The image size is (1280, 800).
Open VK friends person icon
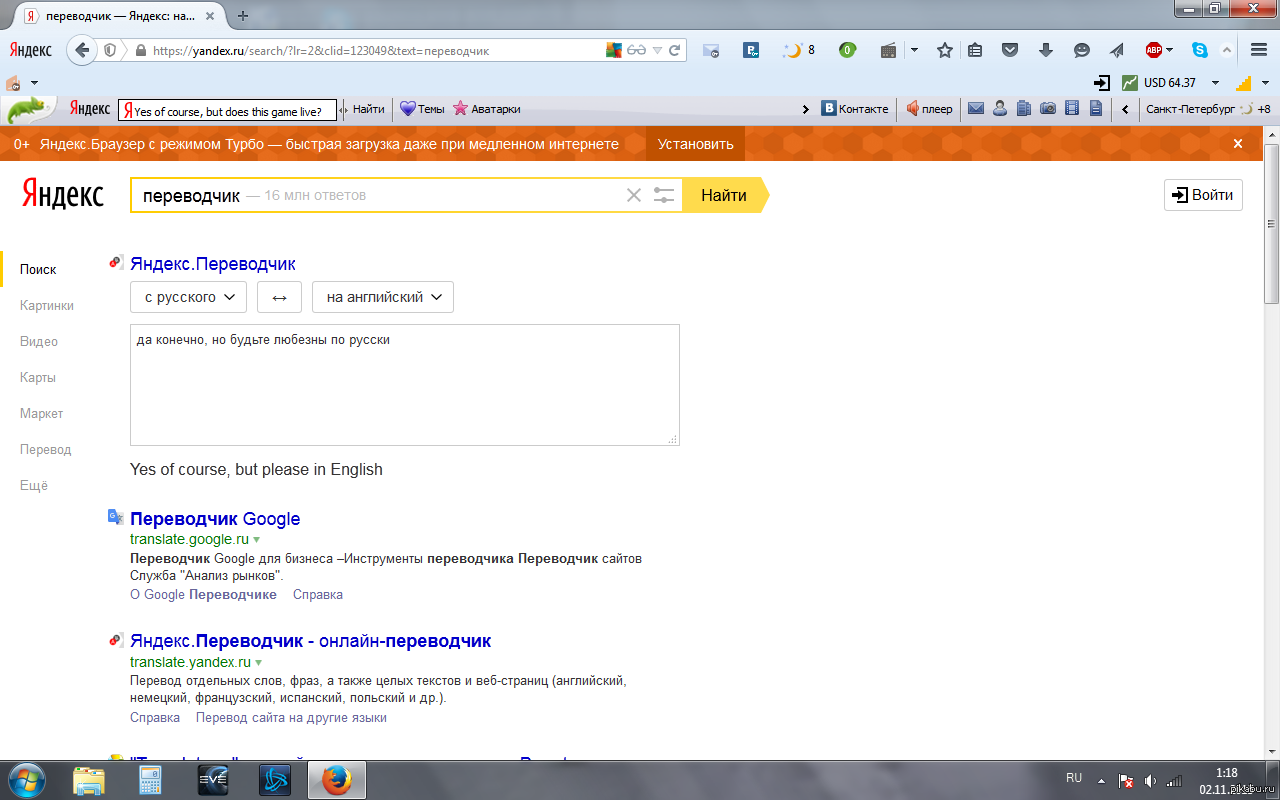coord(1000,109)
